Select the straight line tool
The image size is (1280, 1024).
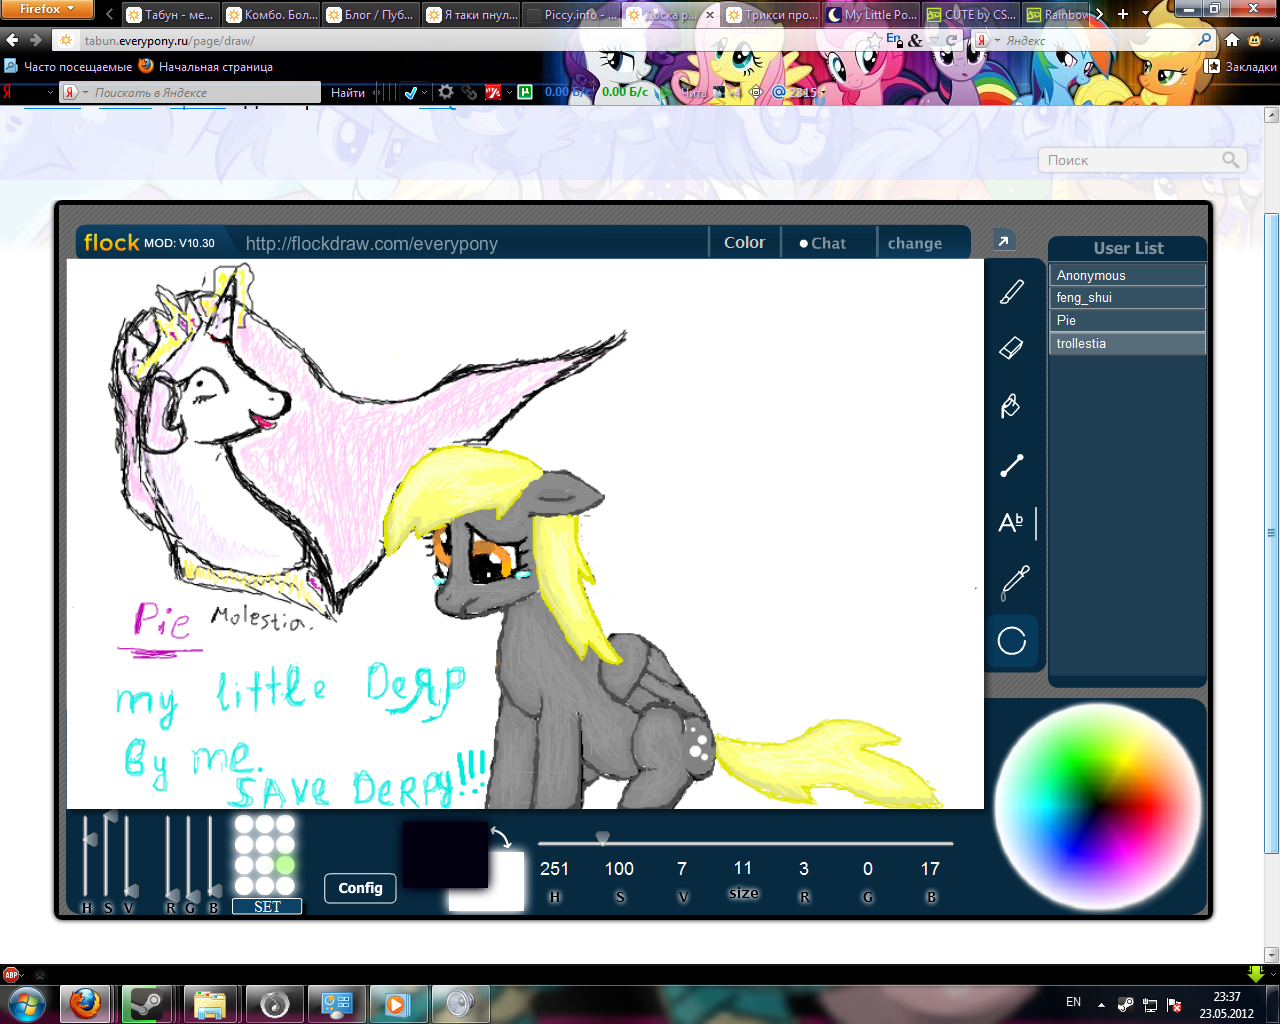1012,465
